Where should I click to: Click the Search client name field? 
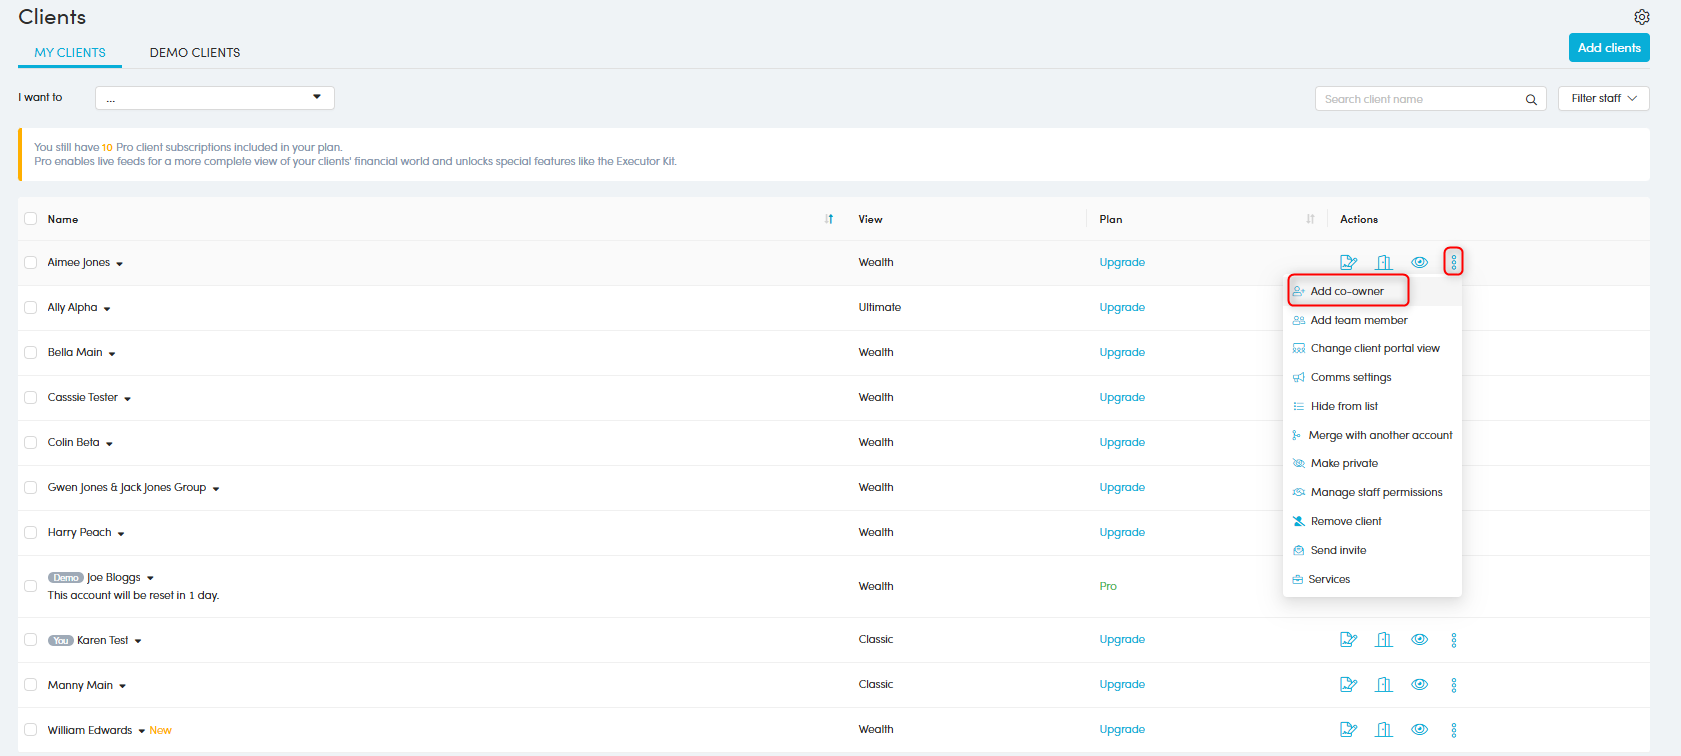pyautogui.click(x=1418, y=99)
